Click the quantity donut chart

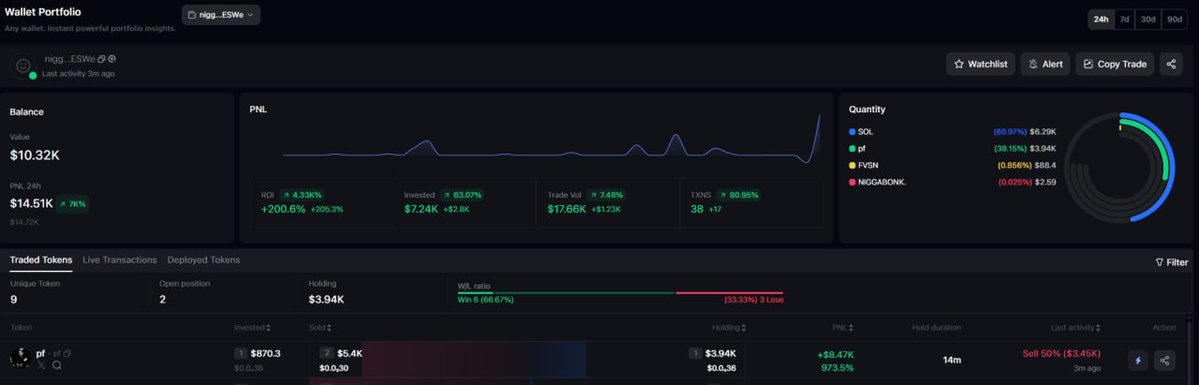1120,168
